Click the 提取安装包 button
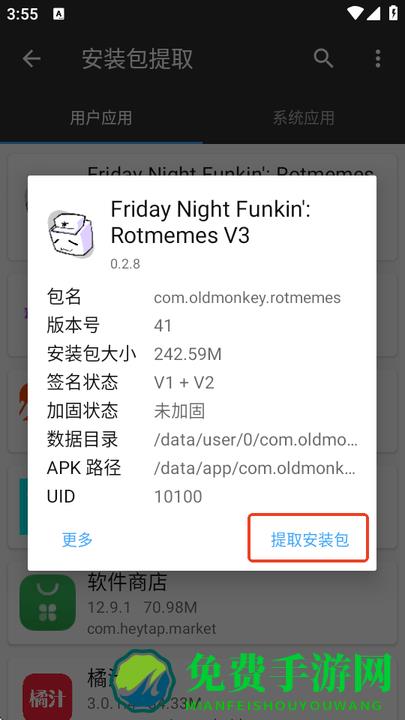This screenshot has height=720, width=405. pos(310,540)
